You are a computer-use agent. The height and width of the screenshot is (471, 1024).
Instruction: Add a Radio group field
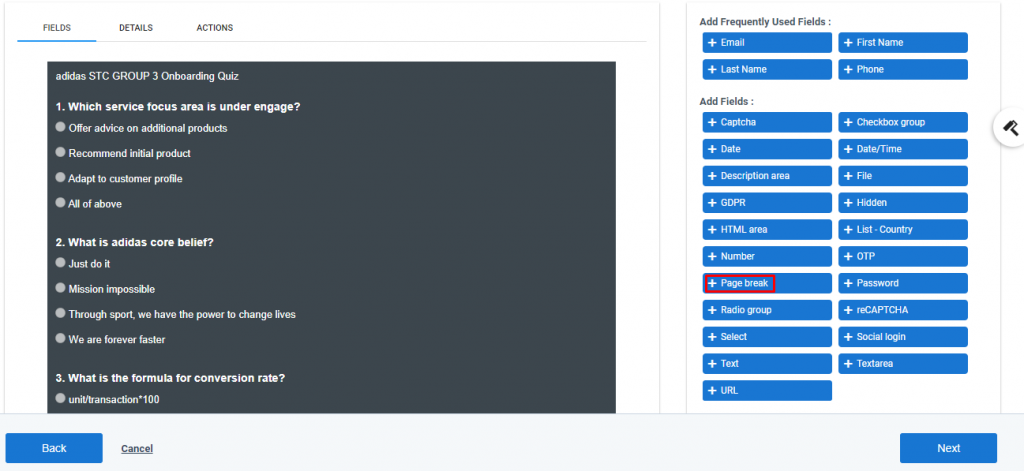pyautogui.click(x=767, y=310)
